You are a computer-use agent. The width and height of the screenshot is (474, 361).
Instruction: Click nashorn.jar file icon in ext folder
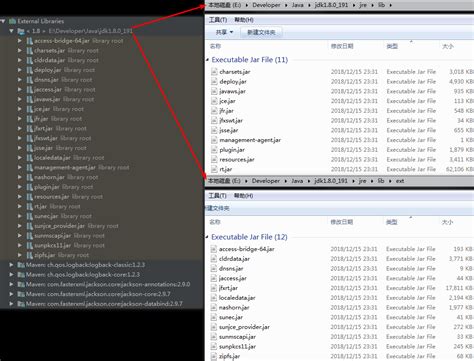point(214,307)
